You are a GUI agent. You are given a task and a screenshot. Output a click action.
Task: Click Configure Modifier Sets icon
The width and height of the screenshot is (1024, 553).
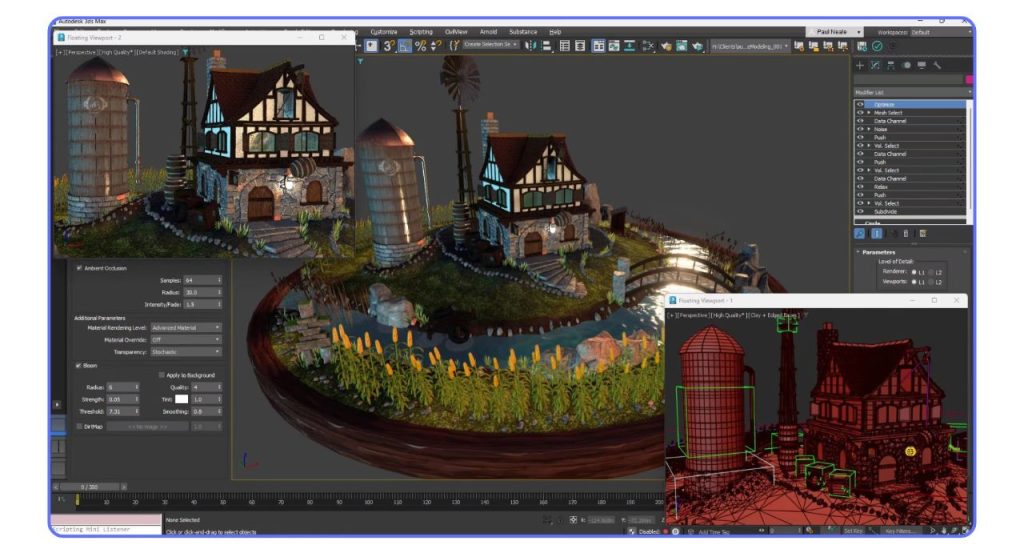[923, 233]
